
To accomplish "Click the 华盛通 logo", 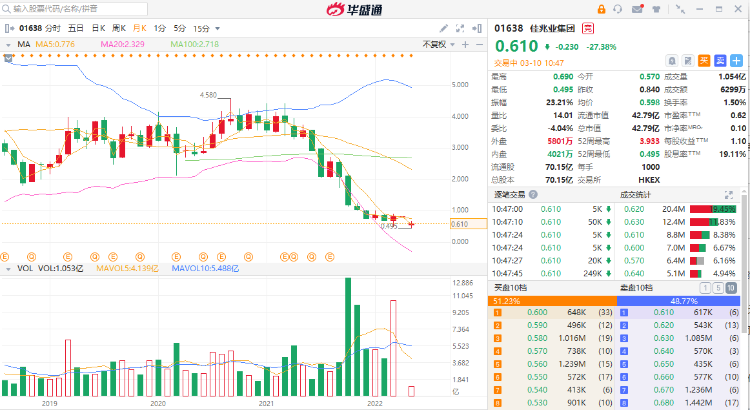I will click(354, 9).
